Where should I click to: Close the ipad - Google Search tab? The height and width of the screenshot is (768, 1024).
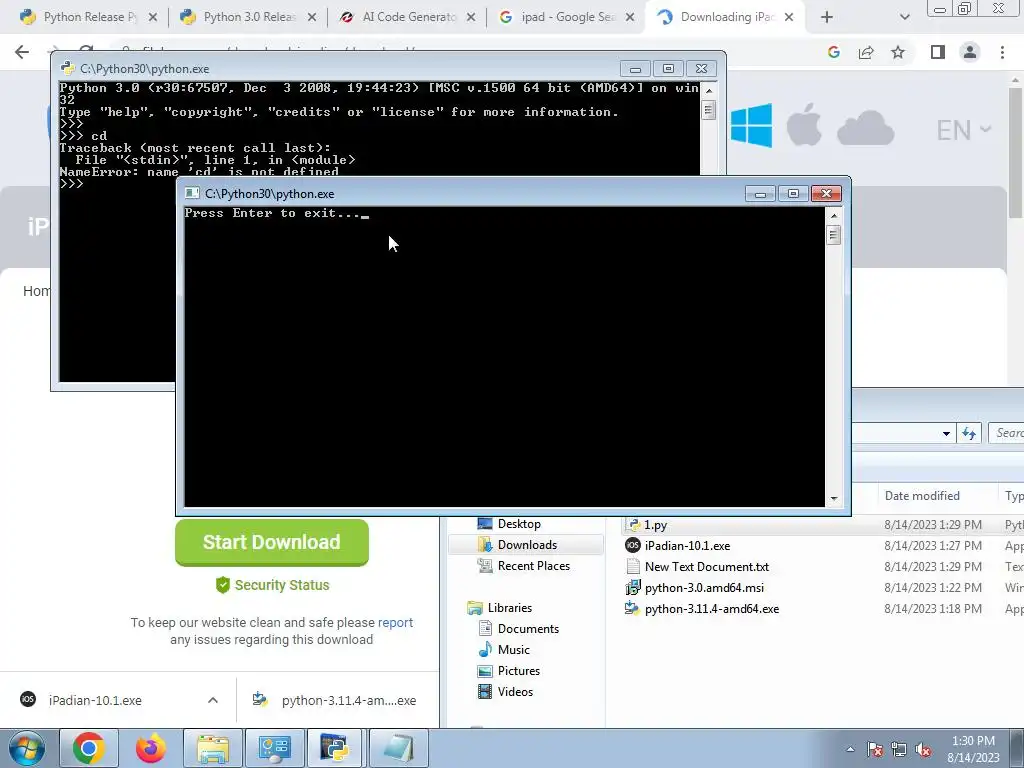pyautogui.click(x=630, y=18)
